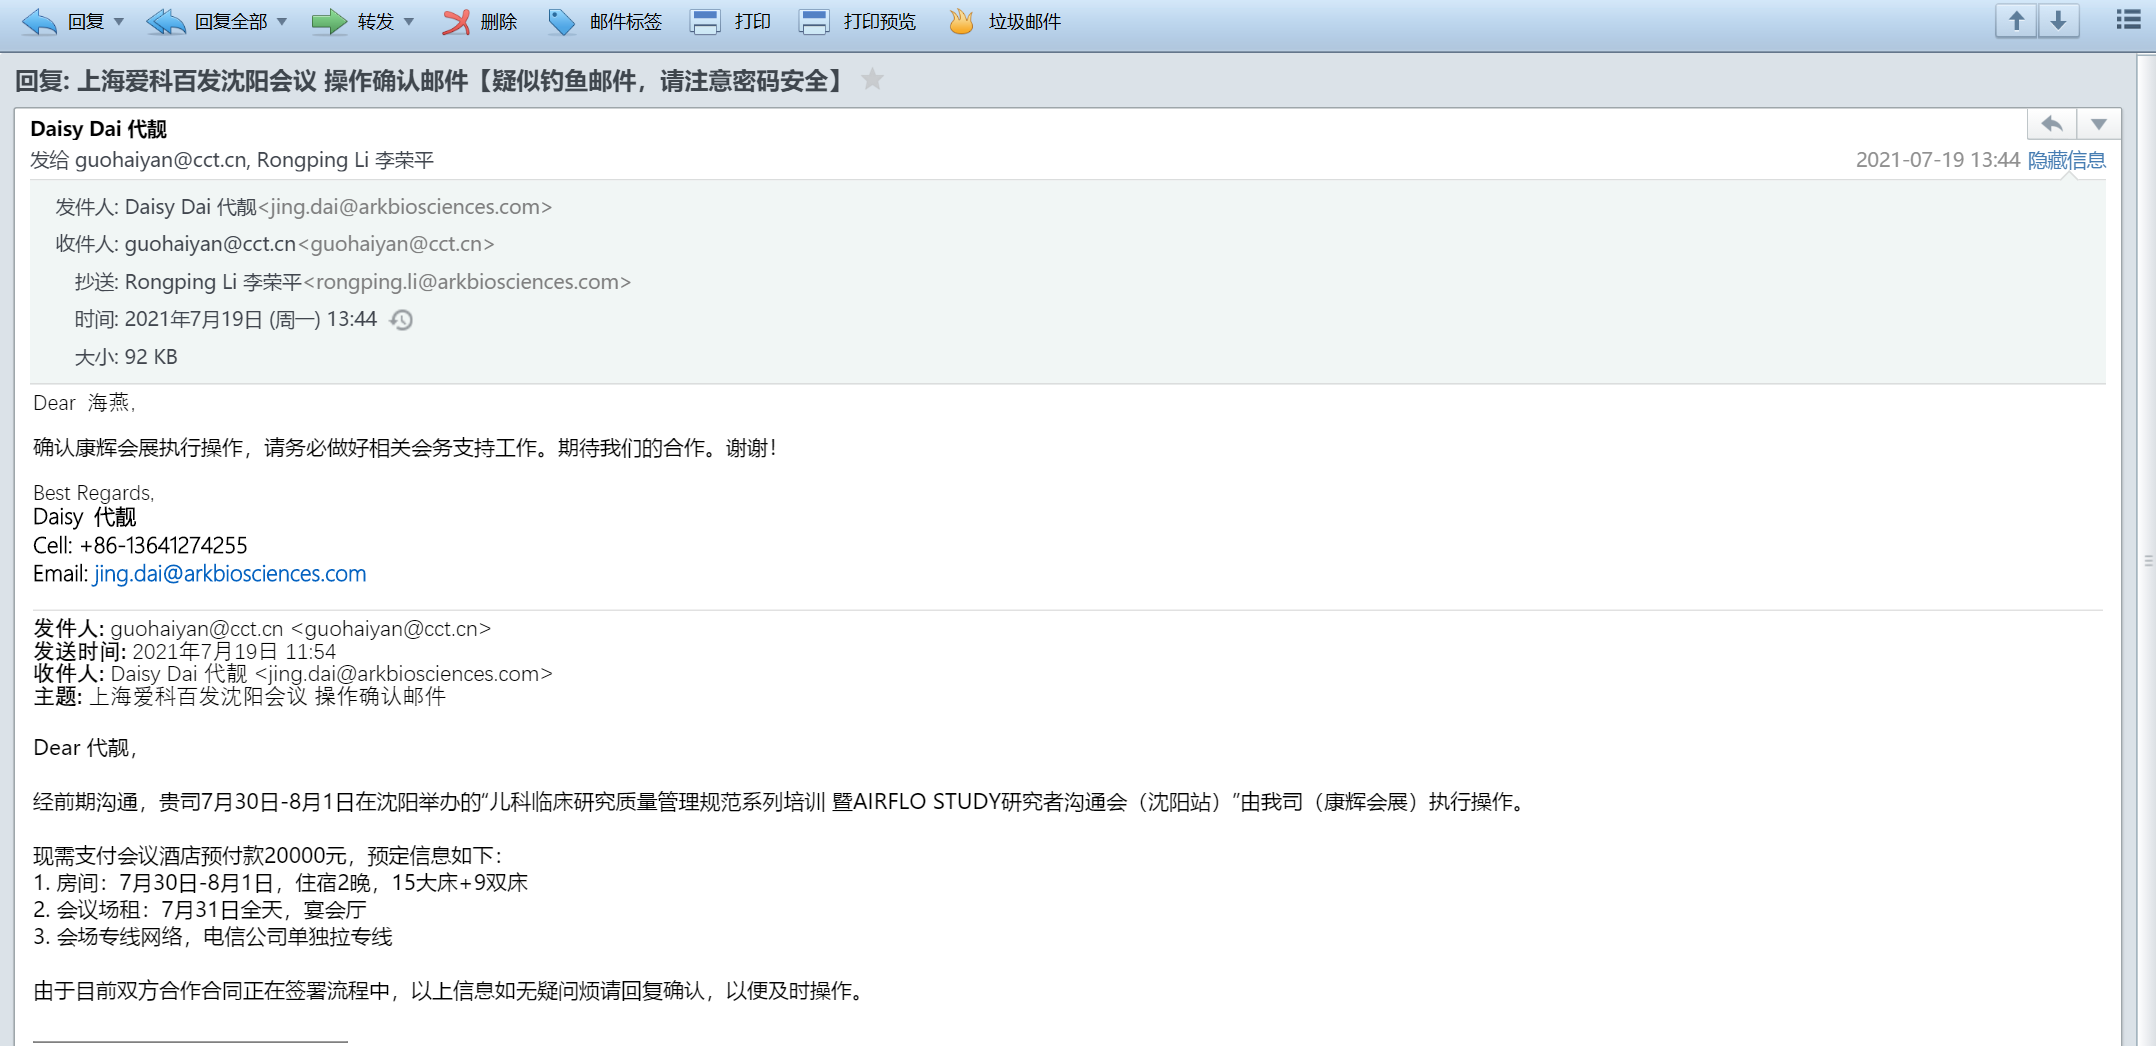
Task: Click the Forward (转发) green arrow icon
Action: (x=329, y=22)
